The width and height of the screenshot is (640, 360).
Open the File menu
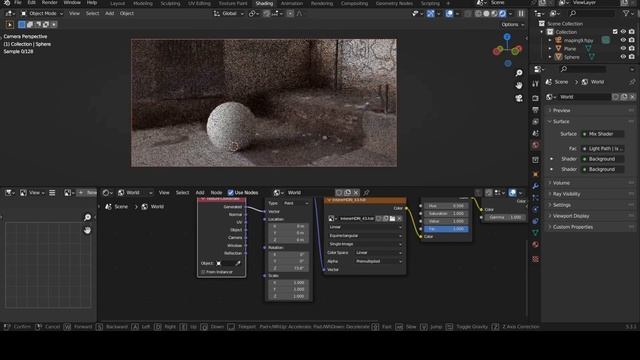(18, 3)
